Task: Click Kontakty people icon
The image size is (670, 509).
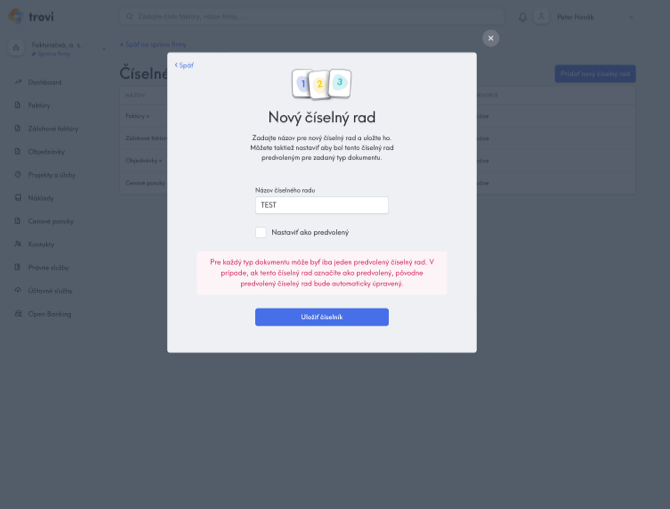Action: 18,244
